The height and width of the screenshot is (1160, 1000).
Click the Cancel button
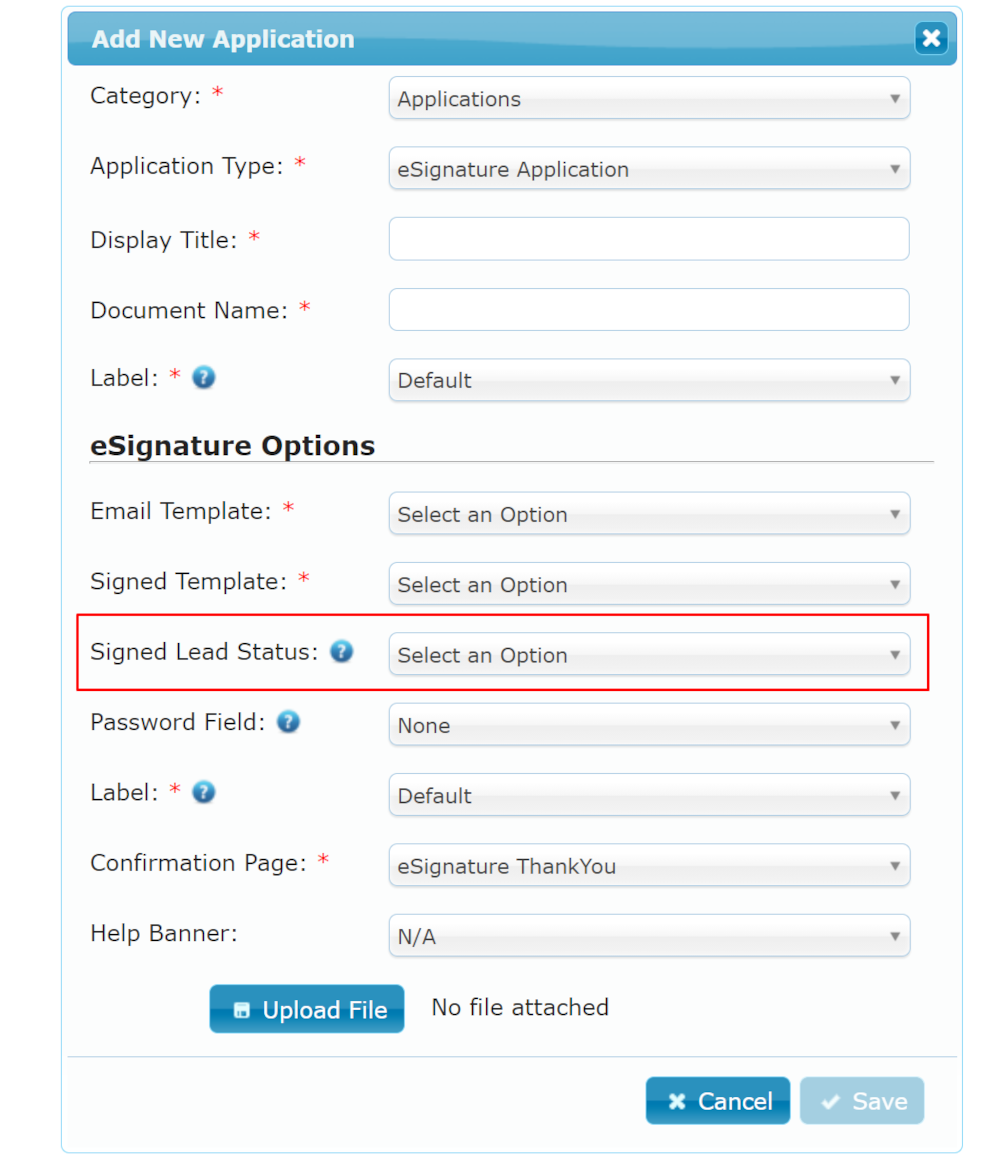pos(717,1100)
